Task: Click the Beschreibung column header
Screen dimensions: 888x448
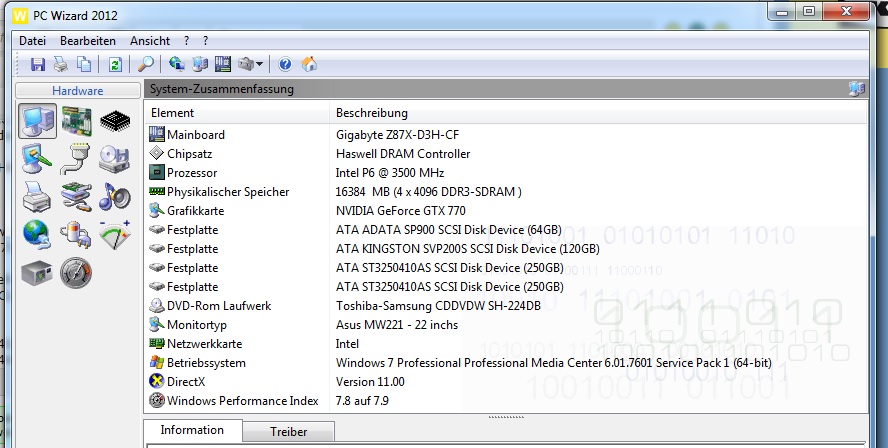Action: [598, 113]
